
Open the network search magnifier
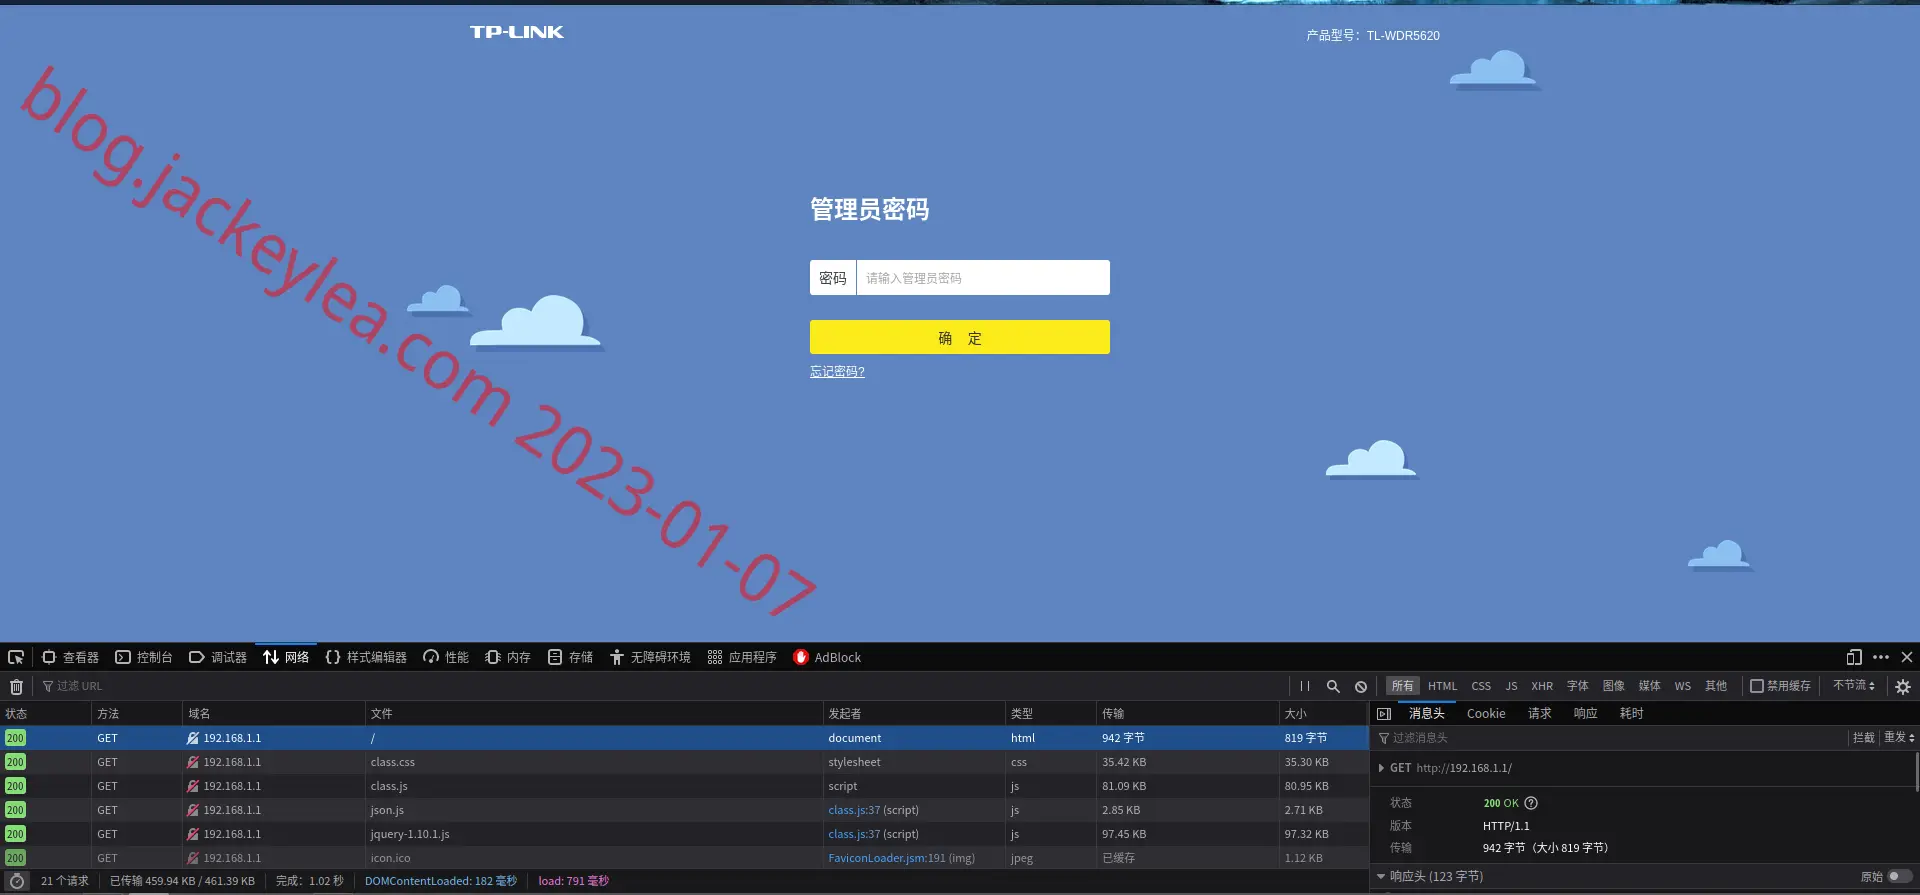pyautogui.click(x=1333, y=686)
